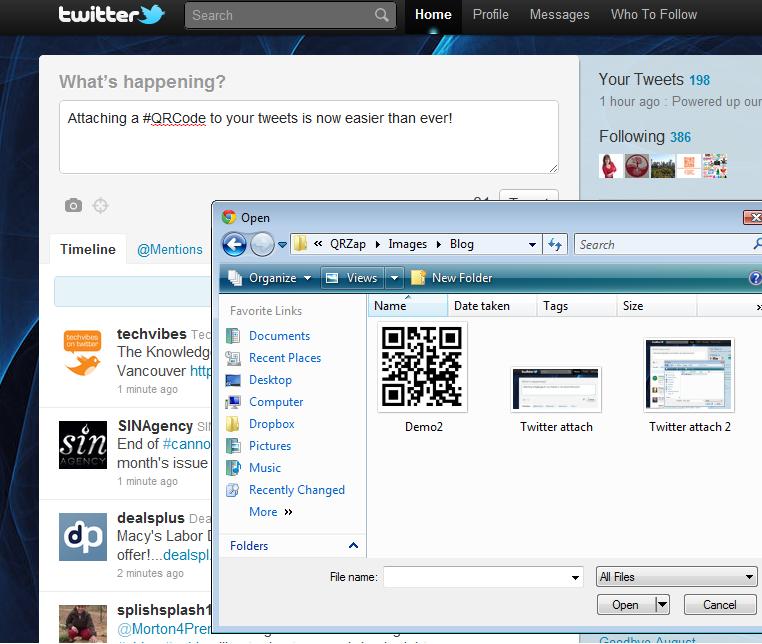Viewport: 762px width, 644px height.
Task: Click the dealsplus dp avatar
Action: pos(83,537)
